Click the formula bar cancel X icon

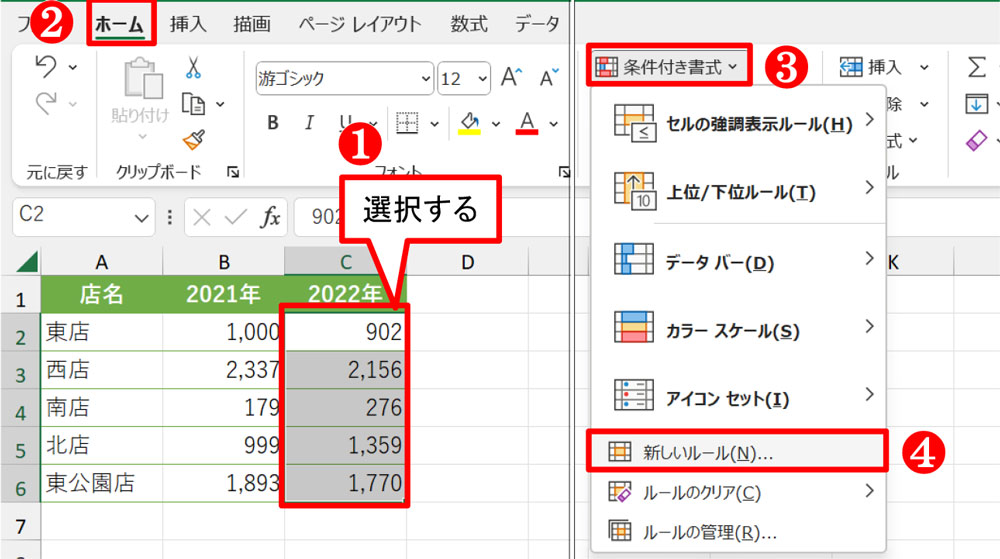click(202, 218)
